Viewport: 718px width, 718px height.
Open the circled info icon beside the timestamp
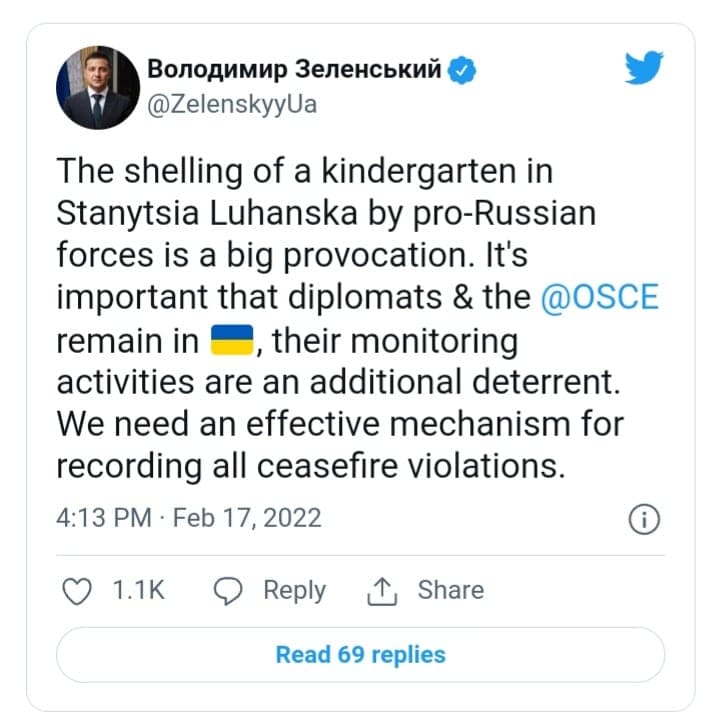point(644,519)
